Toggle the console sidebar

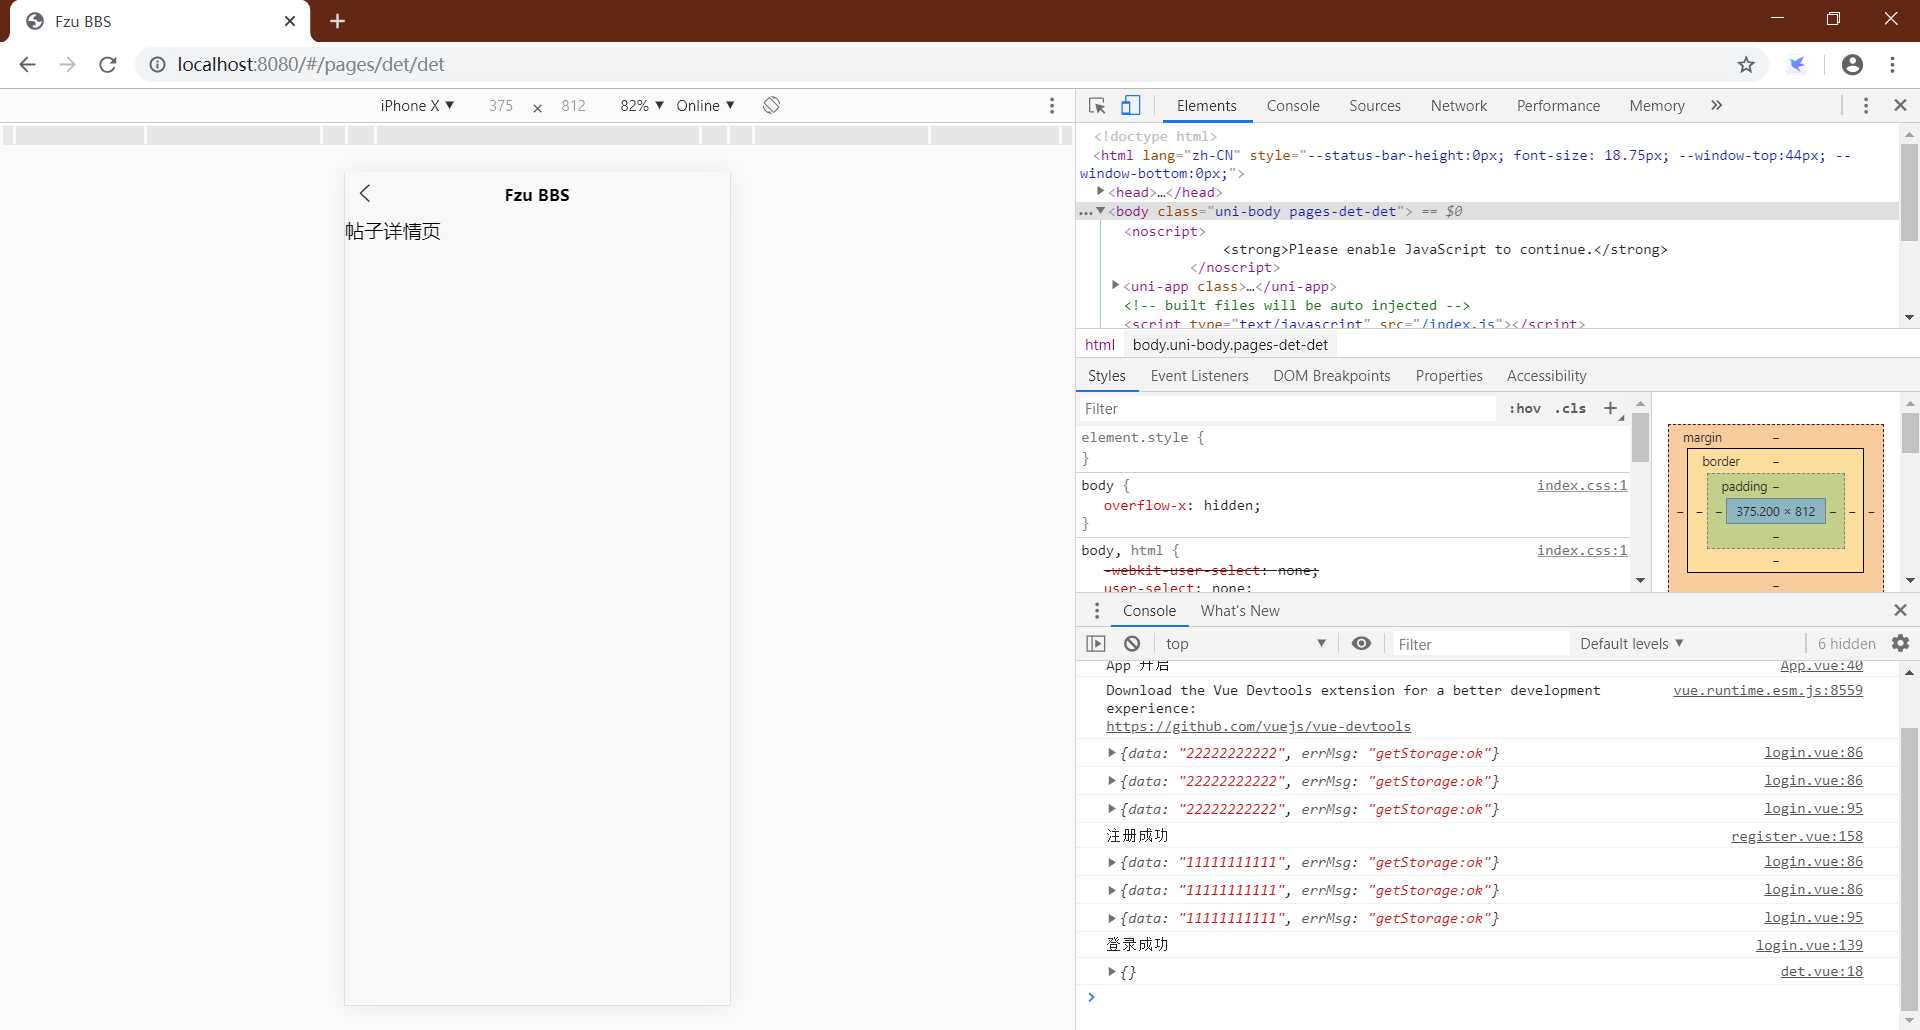[x=1096, y=644]
